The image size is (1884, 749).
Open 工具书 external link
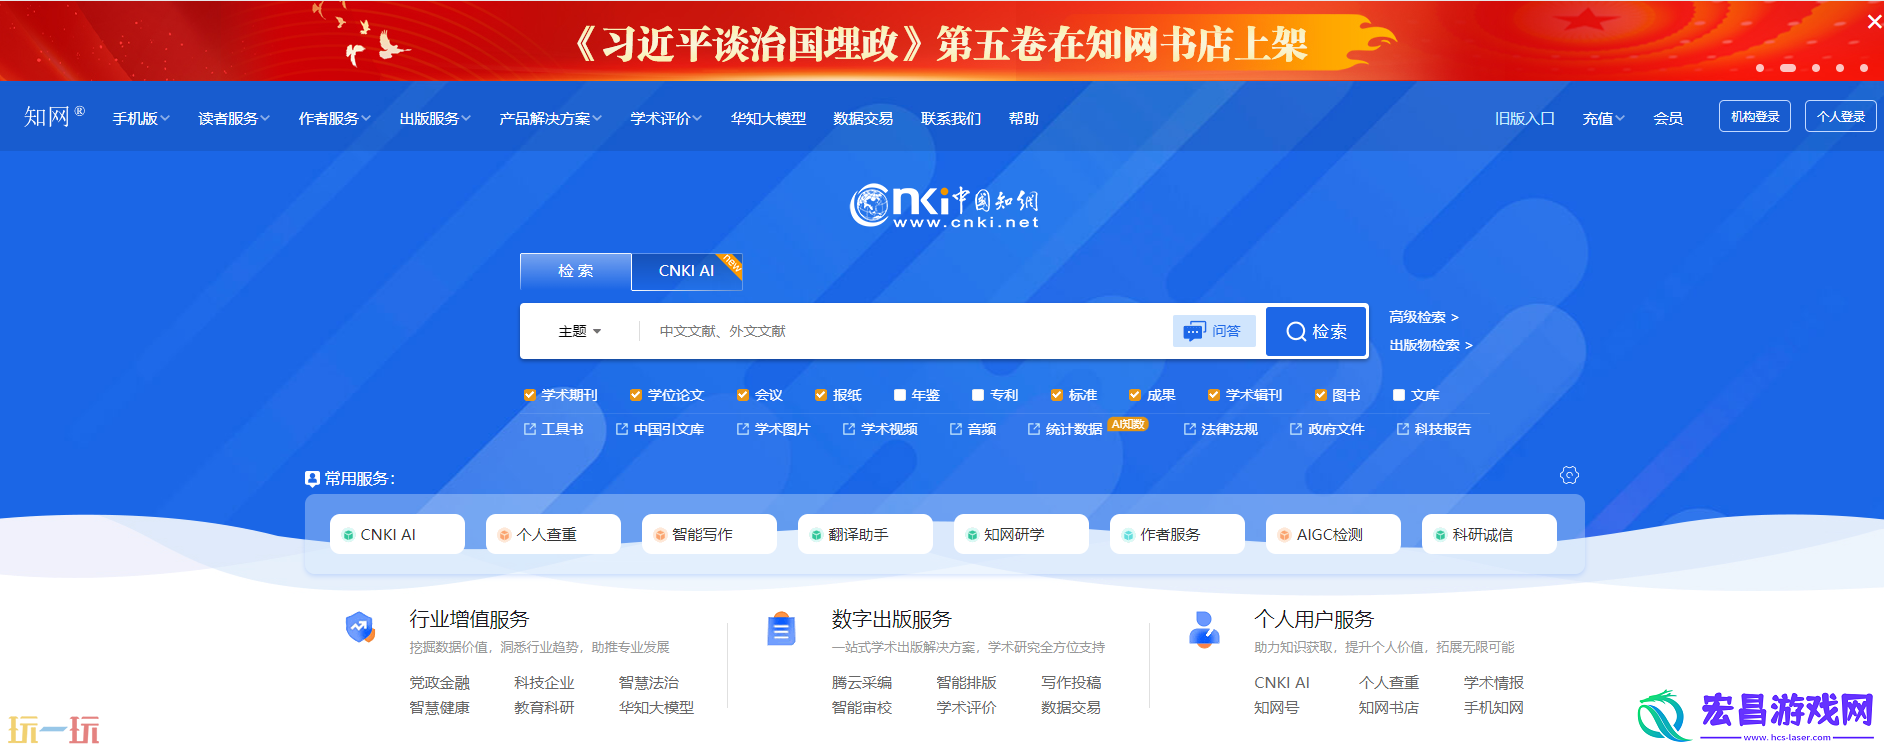point(554,429)
